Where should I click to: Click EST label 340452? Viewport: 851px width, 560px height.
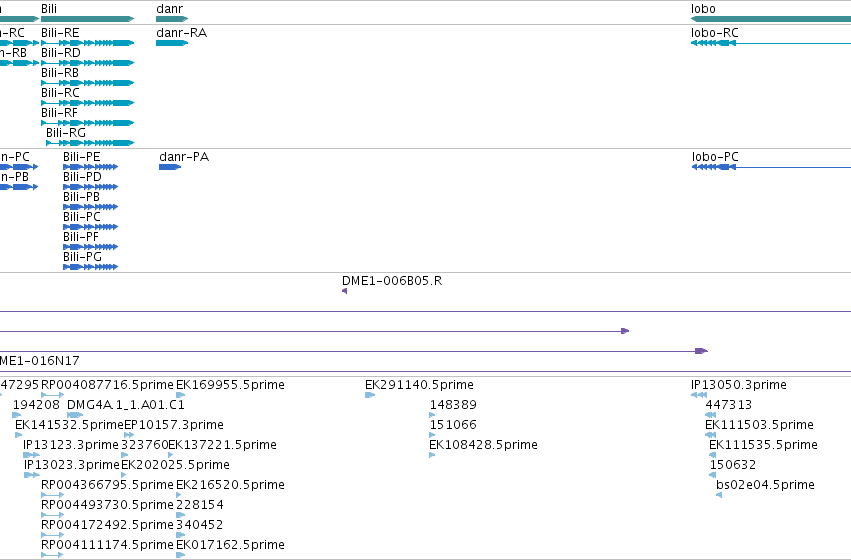(200, 525)
